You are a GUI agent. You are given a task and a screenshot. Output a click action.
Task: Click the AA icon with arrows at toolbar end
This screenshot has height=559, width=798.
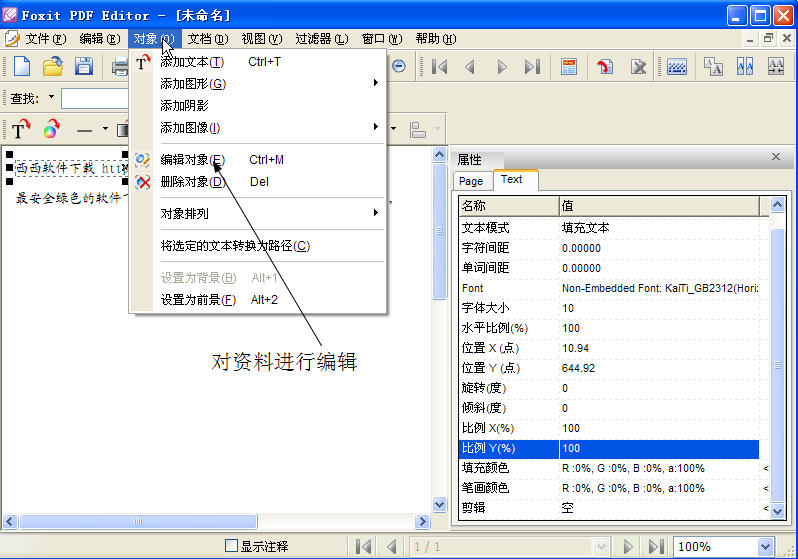(x=776, y=67)
